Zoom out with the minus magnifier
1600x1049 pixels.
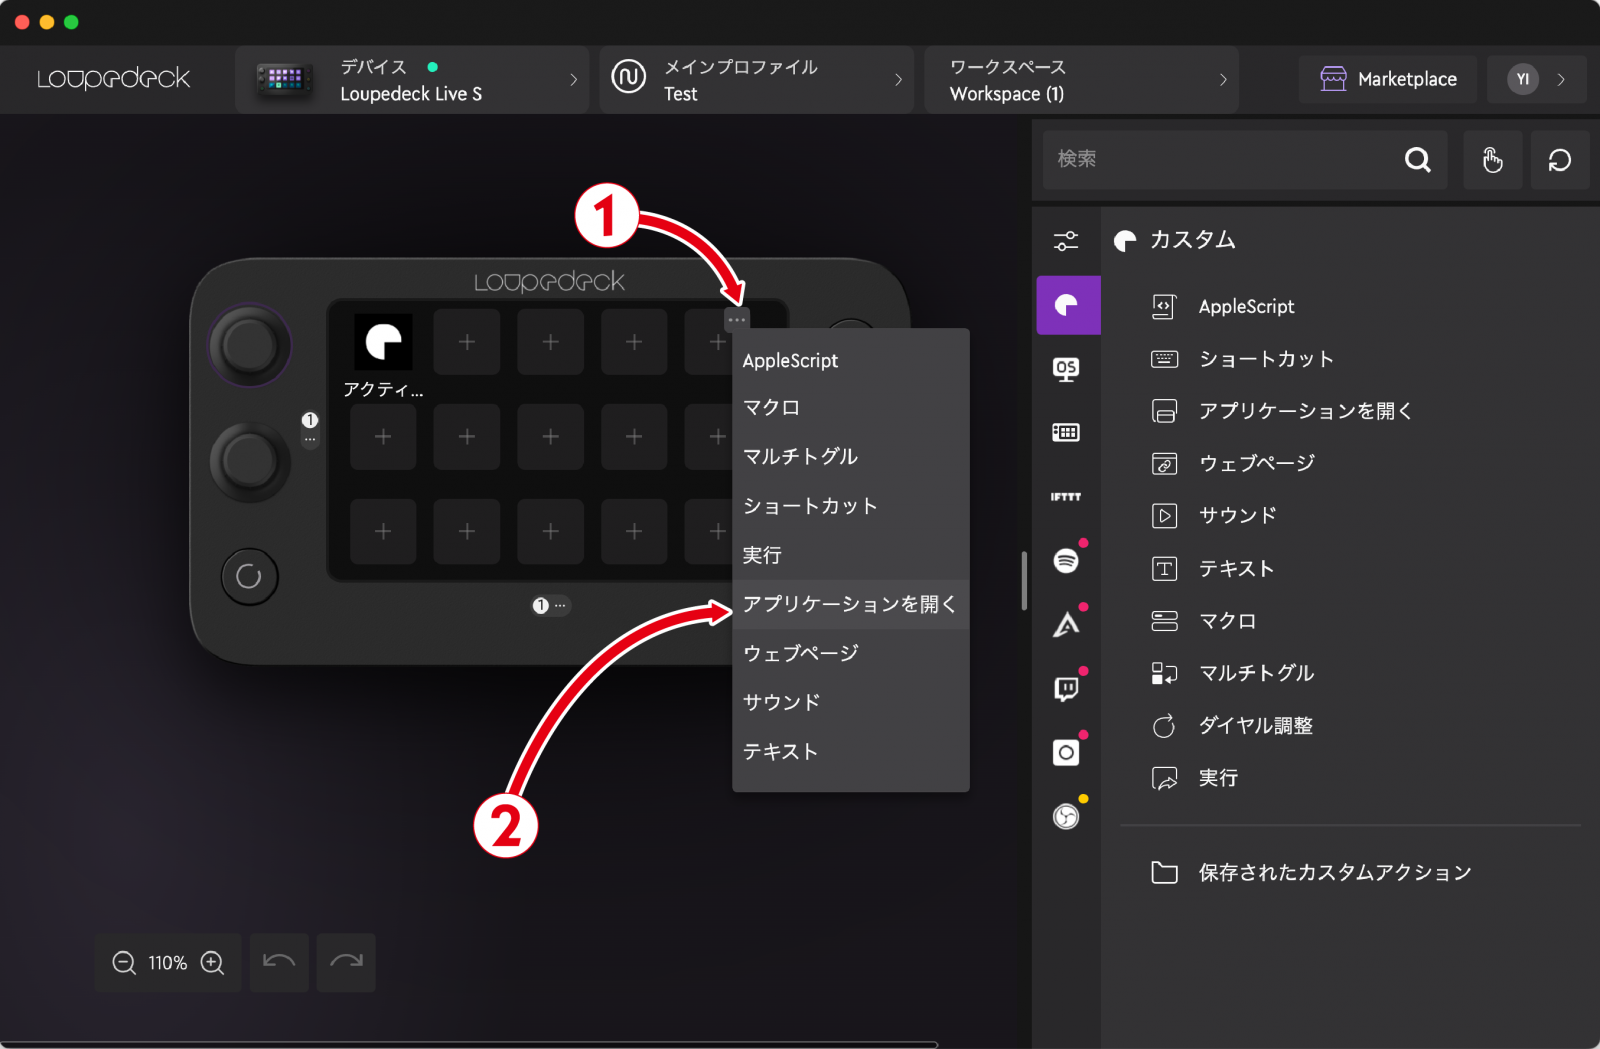[x=124, y=962]
